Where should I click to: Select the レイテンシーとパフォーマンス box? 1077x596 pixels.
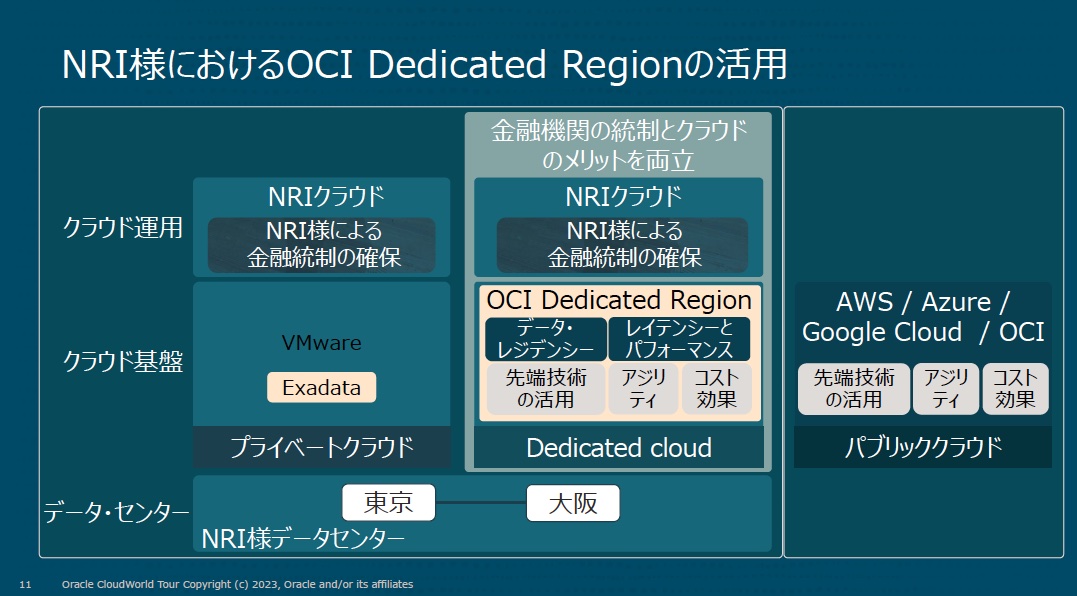pyautogui.click(x=686, y=338)
